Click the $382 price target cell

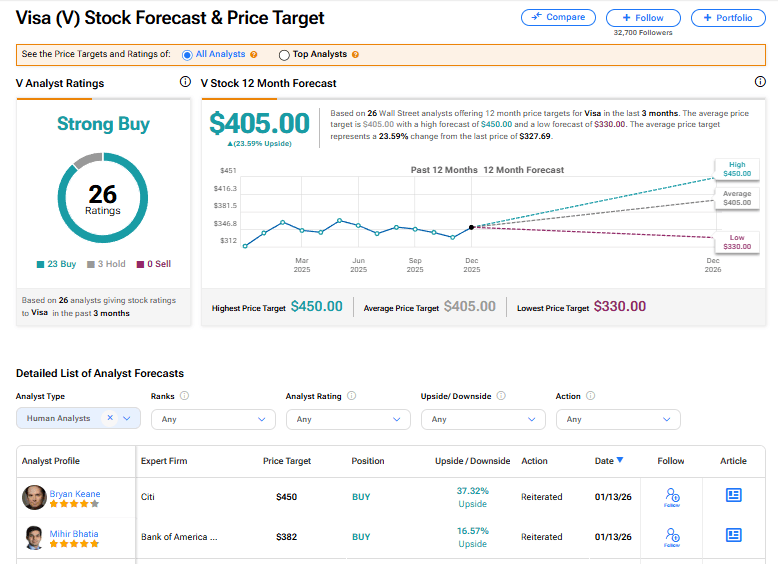[287, 537]
